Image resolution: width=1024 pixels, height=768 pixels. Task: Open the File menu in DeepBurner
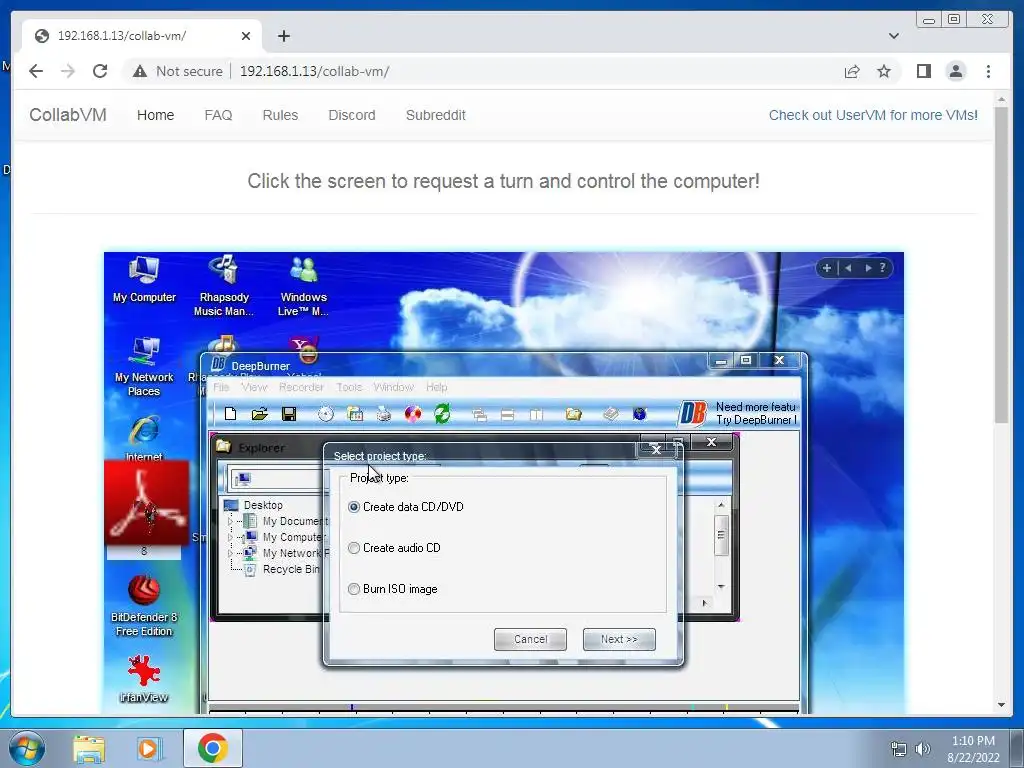(x=221, y=387)
